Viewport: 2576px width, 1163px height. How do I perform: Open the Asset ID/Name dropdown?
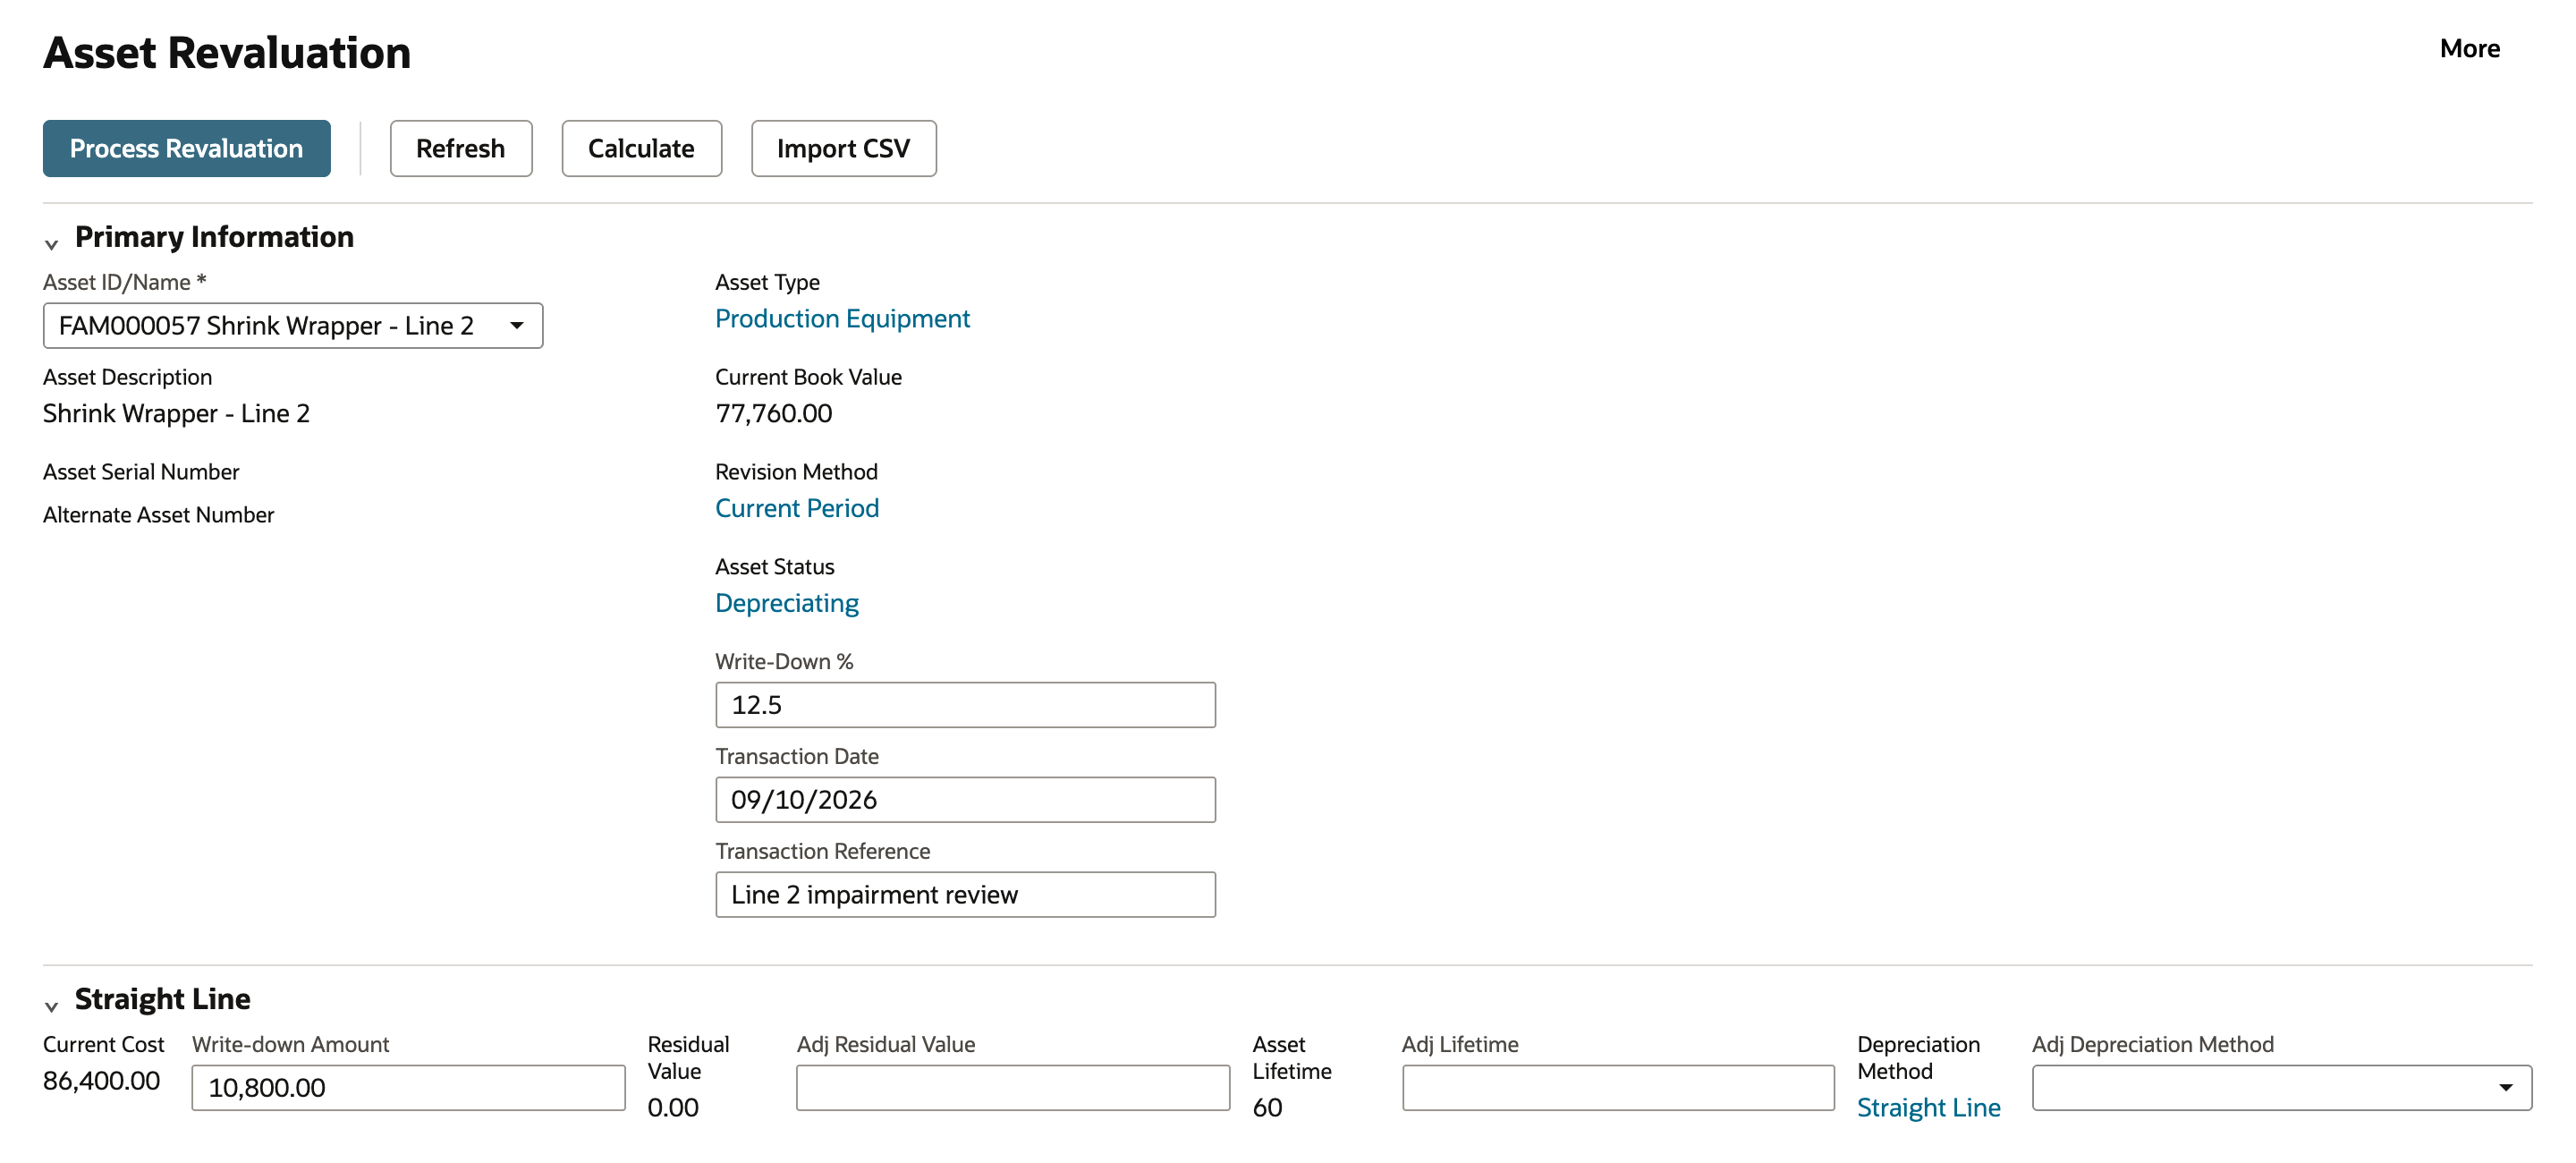coord(293,326)
